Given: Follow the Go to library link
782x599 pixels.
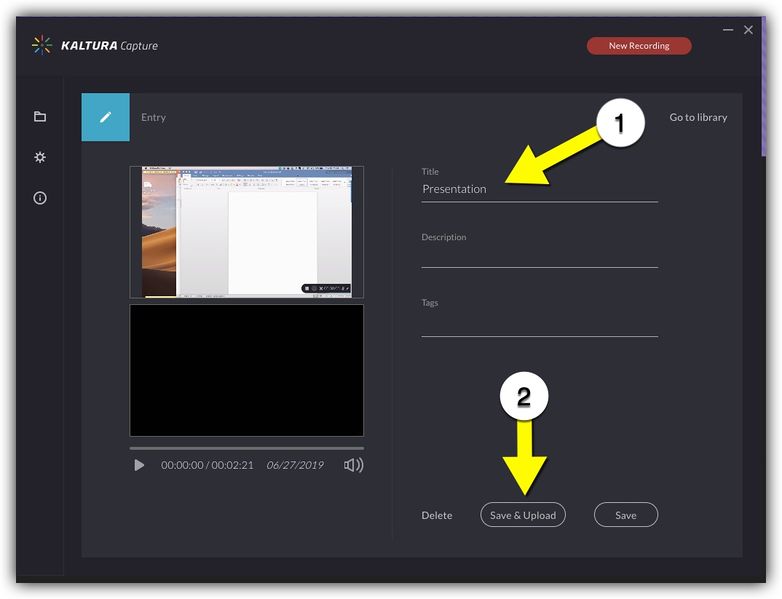Looking at the screenshot, I should [698, 117].
